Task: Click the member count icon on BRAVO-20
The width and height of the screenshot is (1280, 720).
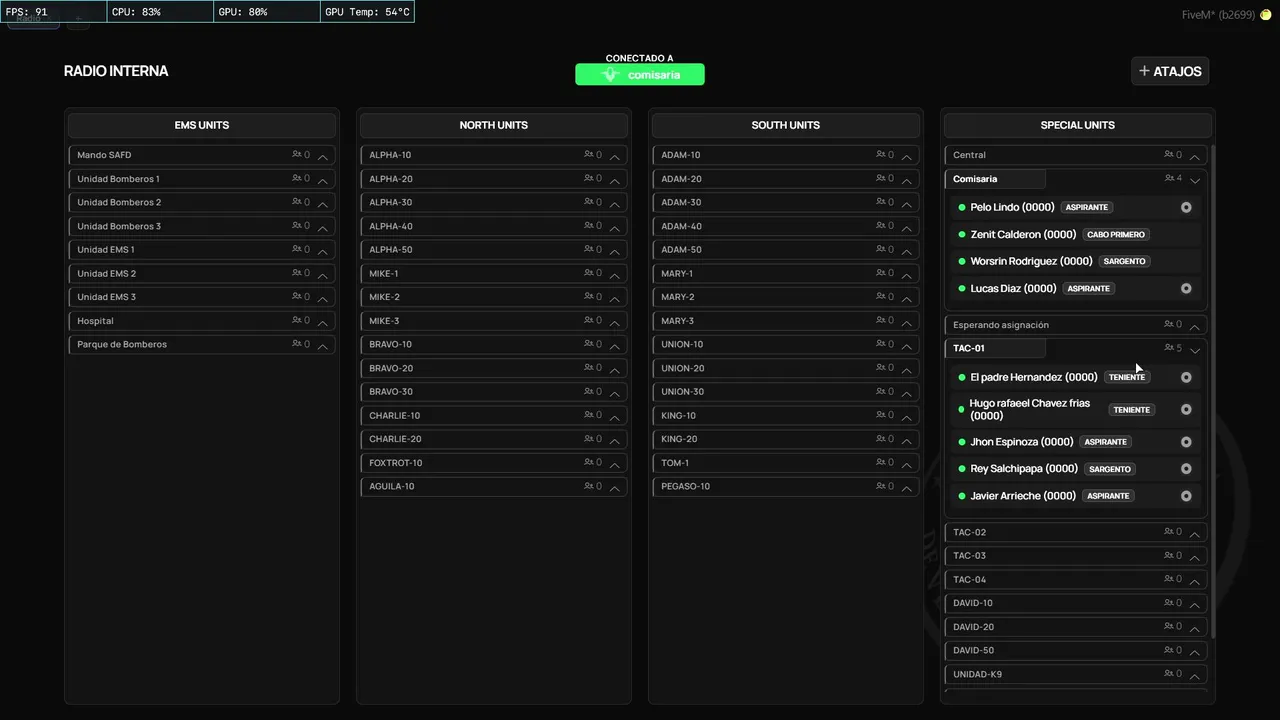Action: (589, 368)
